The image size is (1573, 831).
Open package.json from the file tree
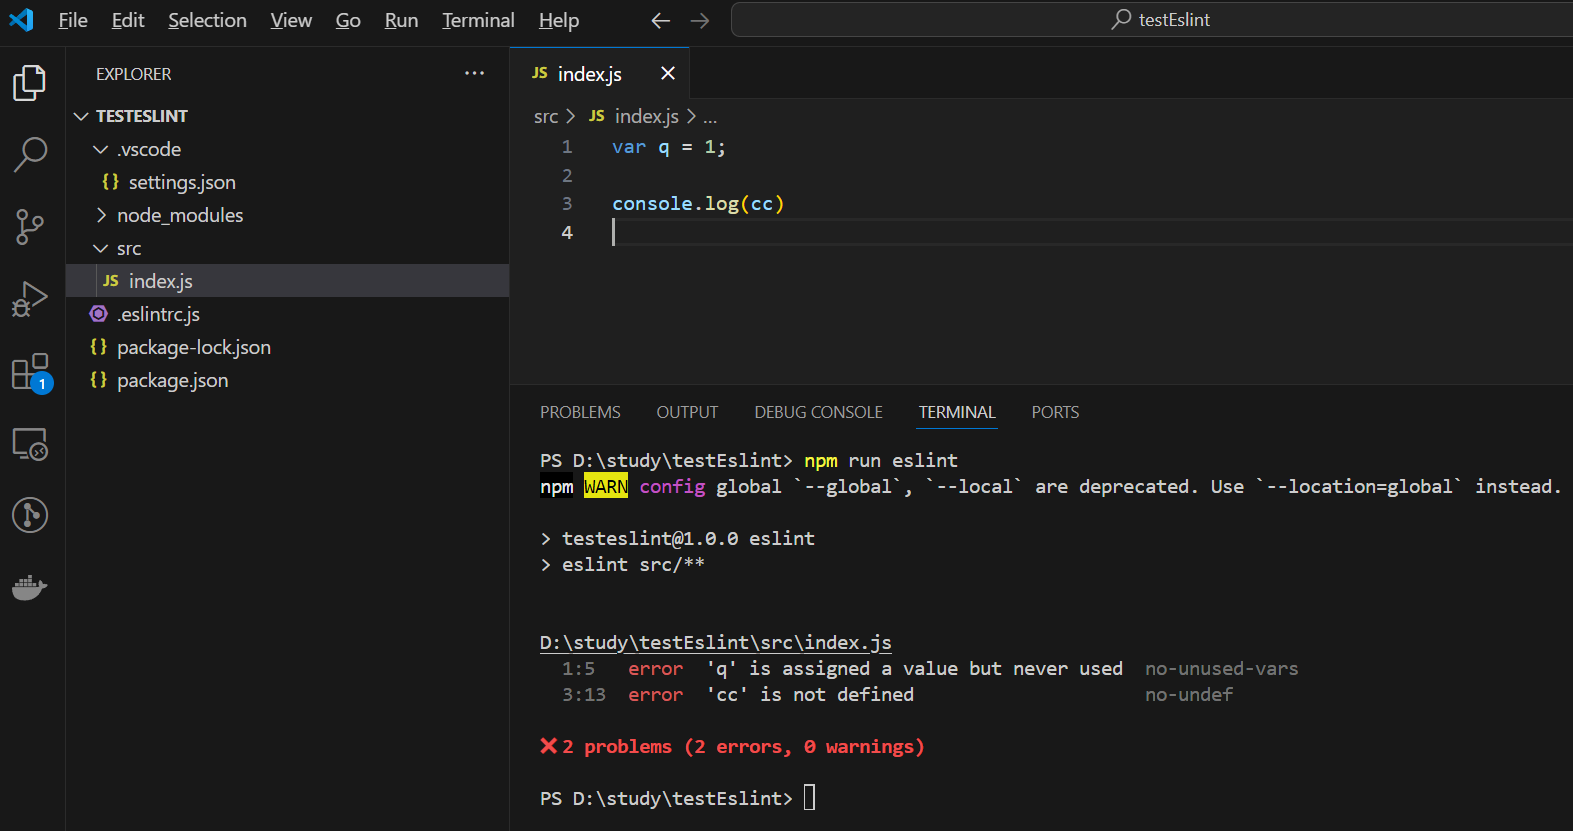click(x=172, y=381)
